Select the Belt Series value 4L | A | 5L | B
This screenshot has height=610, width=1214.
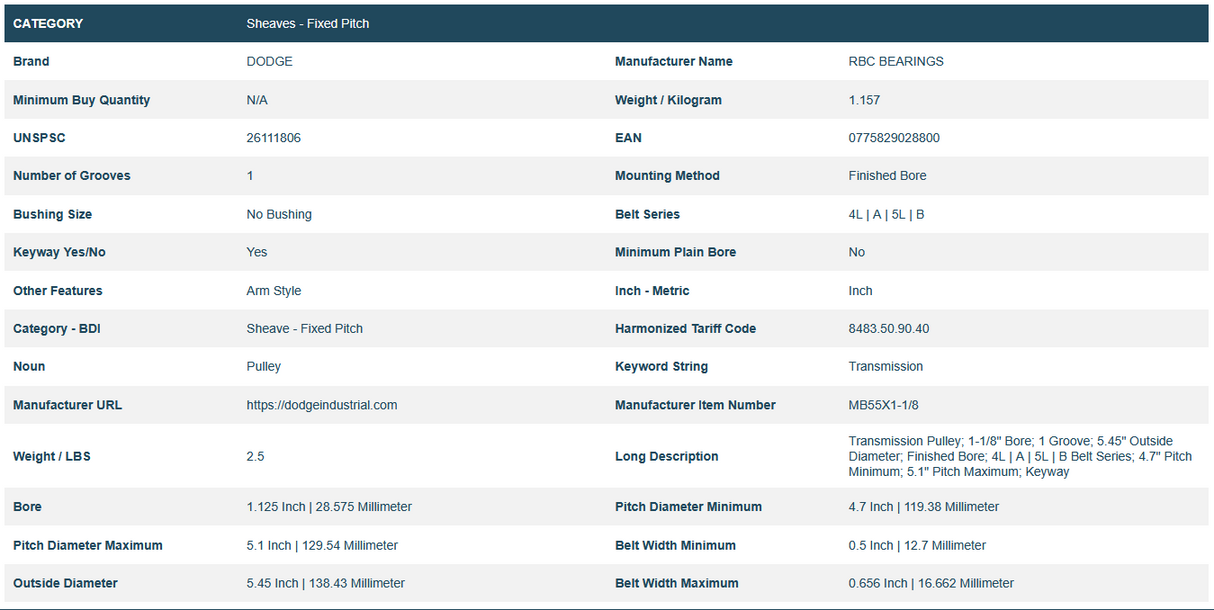coord(886,215)
